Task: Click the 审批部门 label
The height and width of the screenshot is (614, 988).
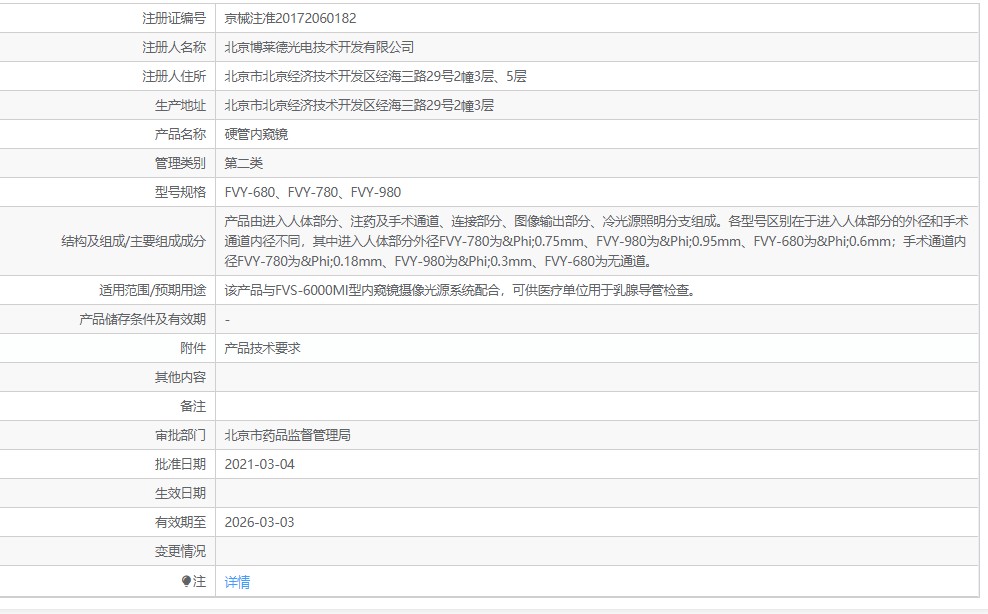Action: click(x=180, y=435)
